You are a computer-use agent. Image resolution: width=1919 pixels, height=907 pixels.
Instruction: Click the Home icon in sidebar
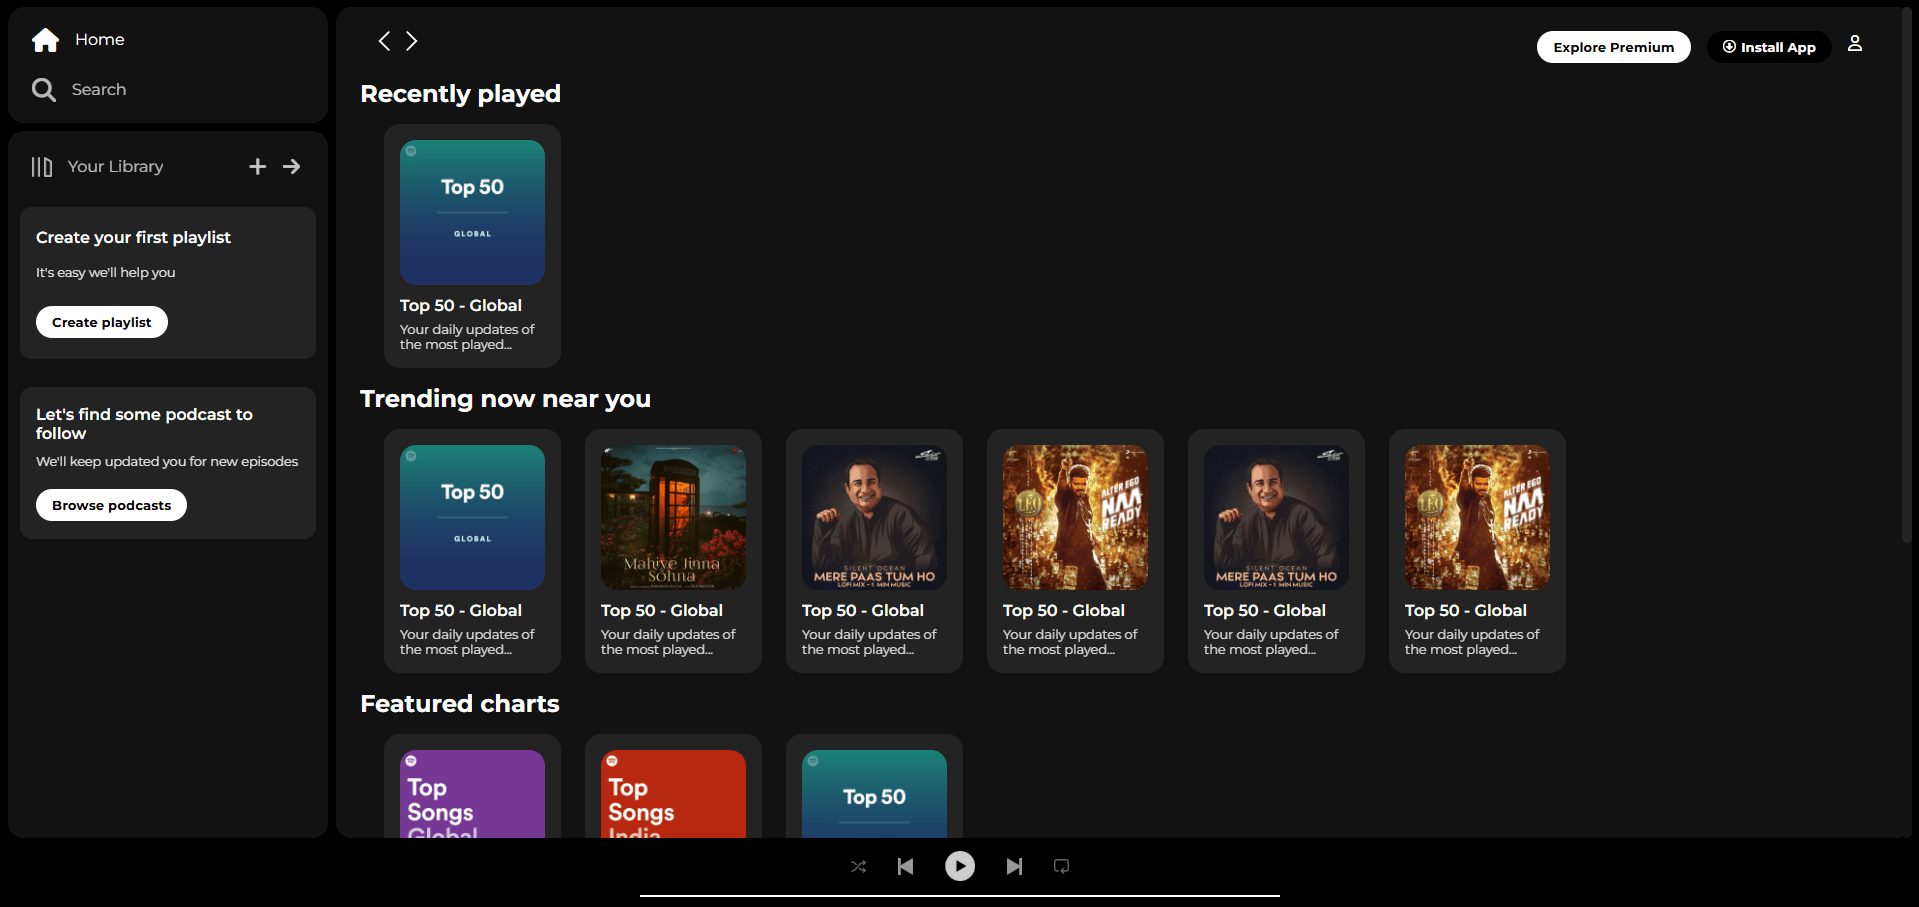click(46, 40)
